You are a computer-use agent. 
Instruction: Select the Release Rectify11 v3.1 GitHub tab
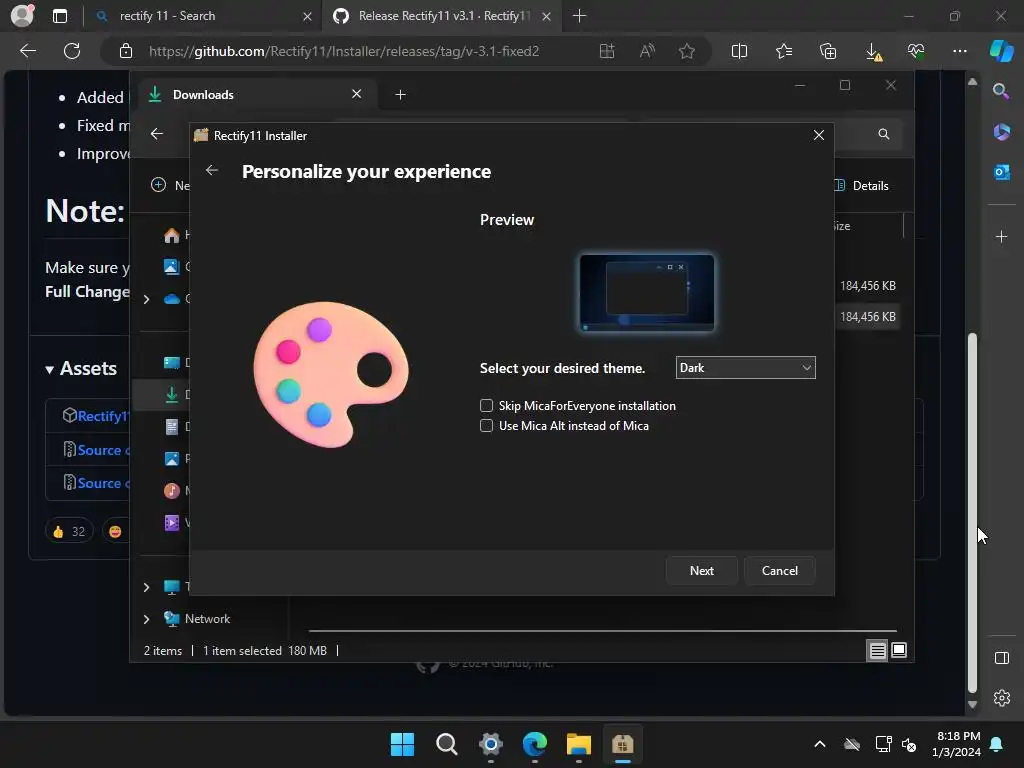(x=443, y=16)
